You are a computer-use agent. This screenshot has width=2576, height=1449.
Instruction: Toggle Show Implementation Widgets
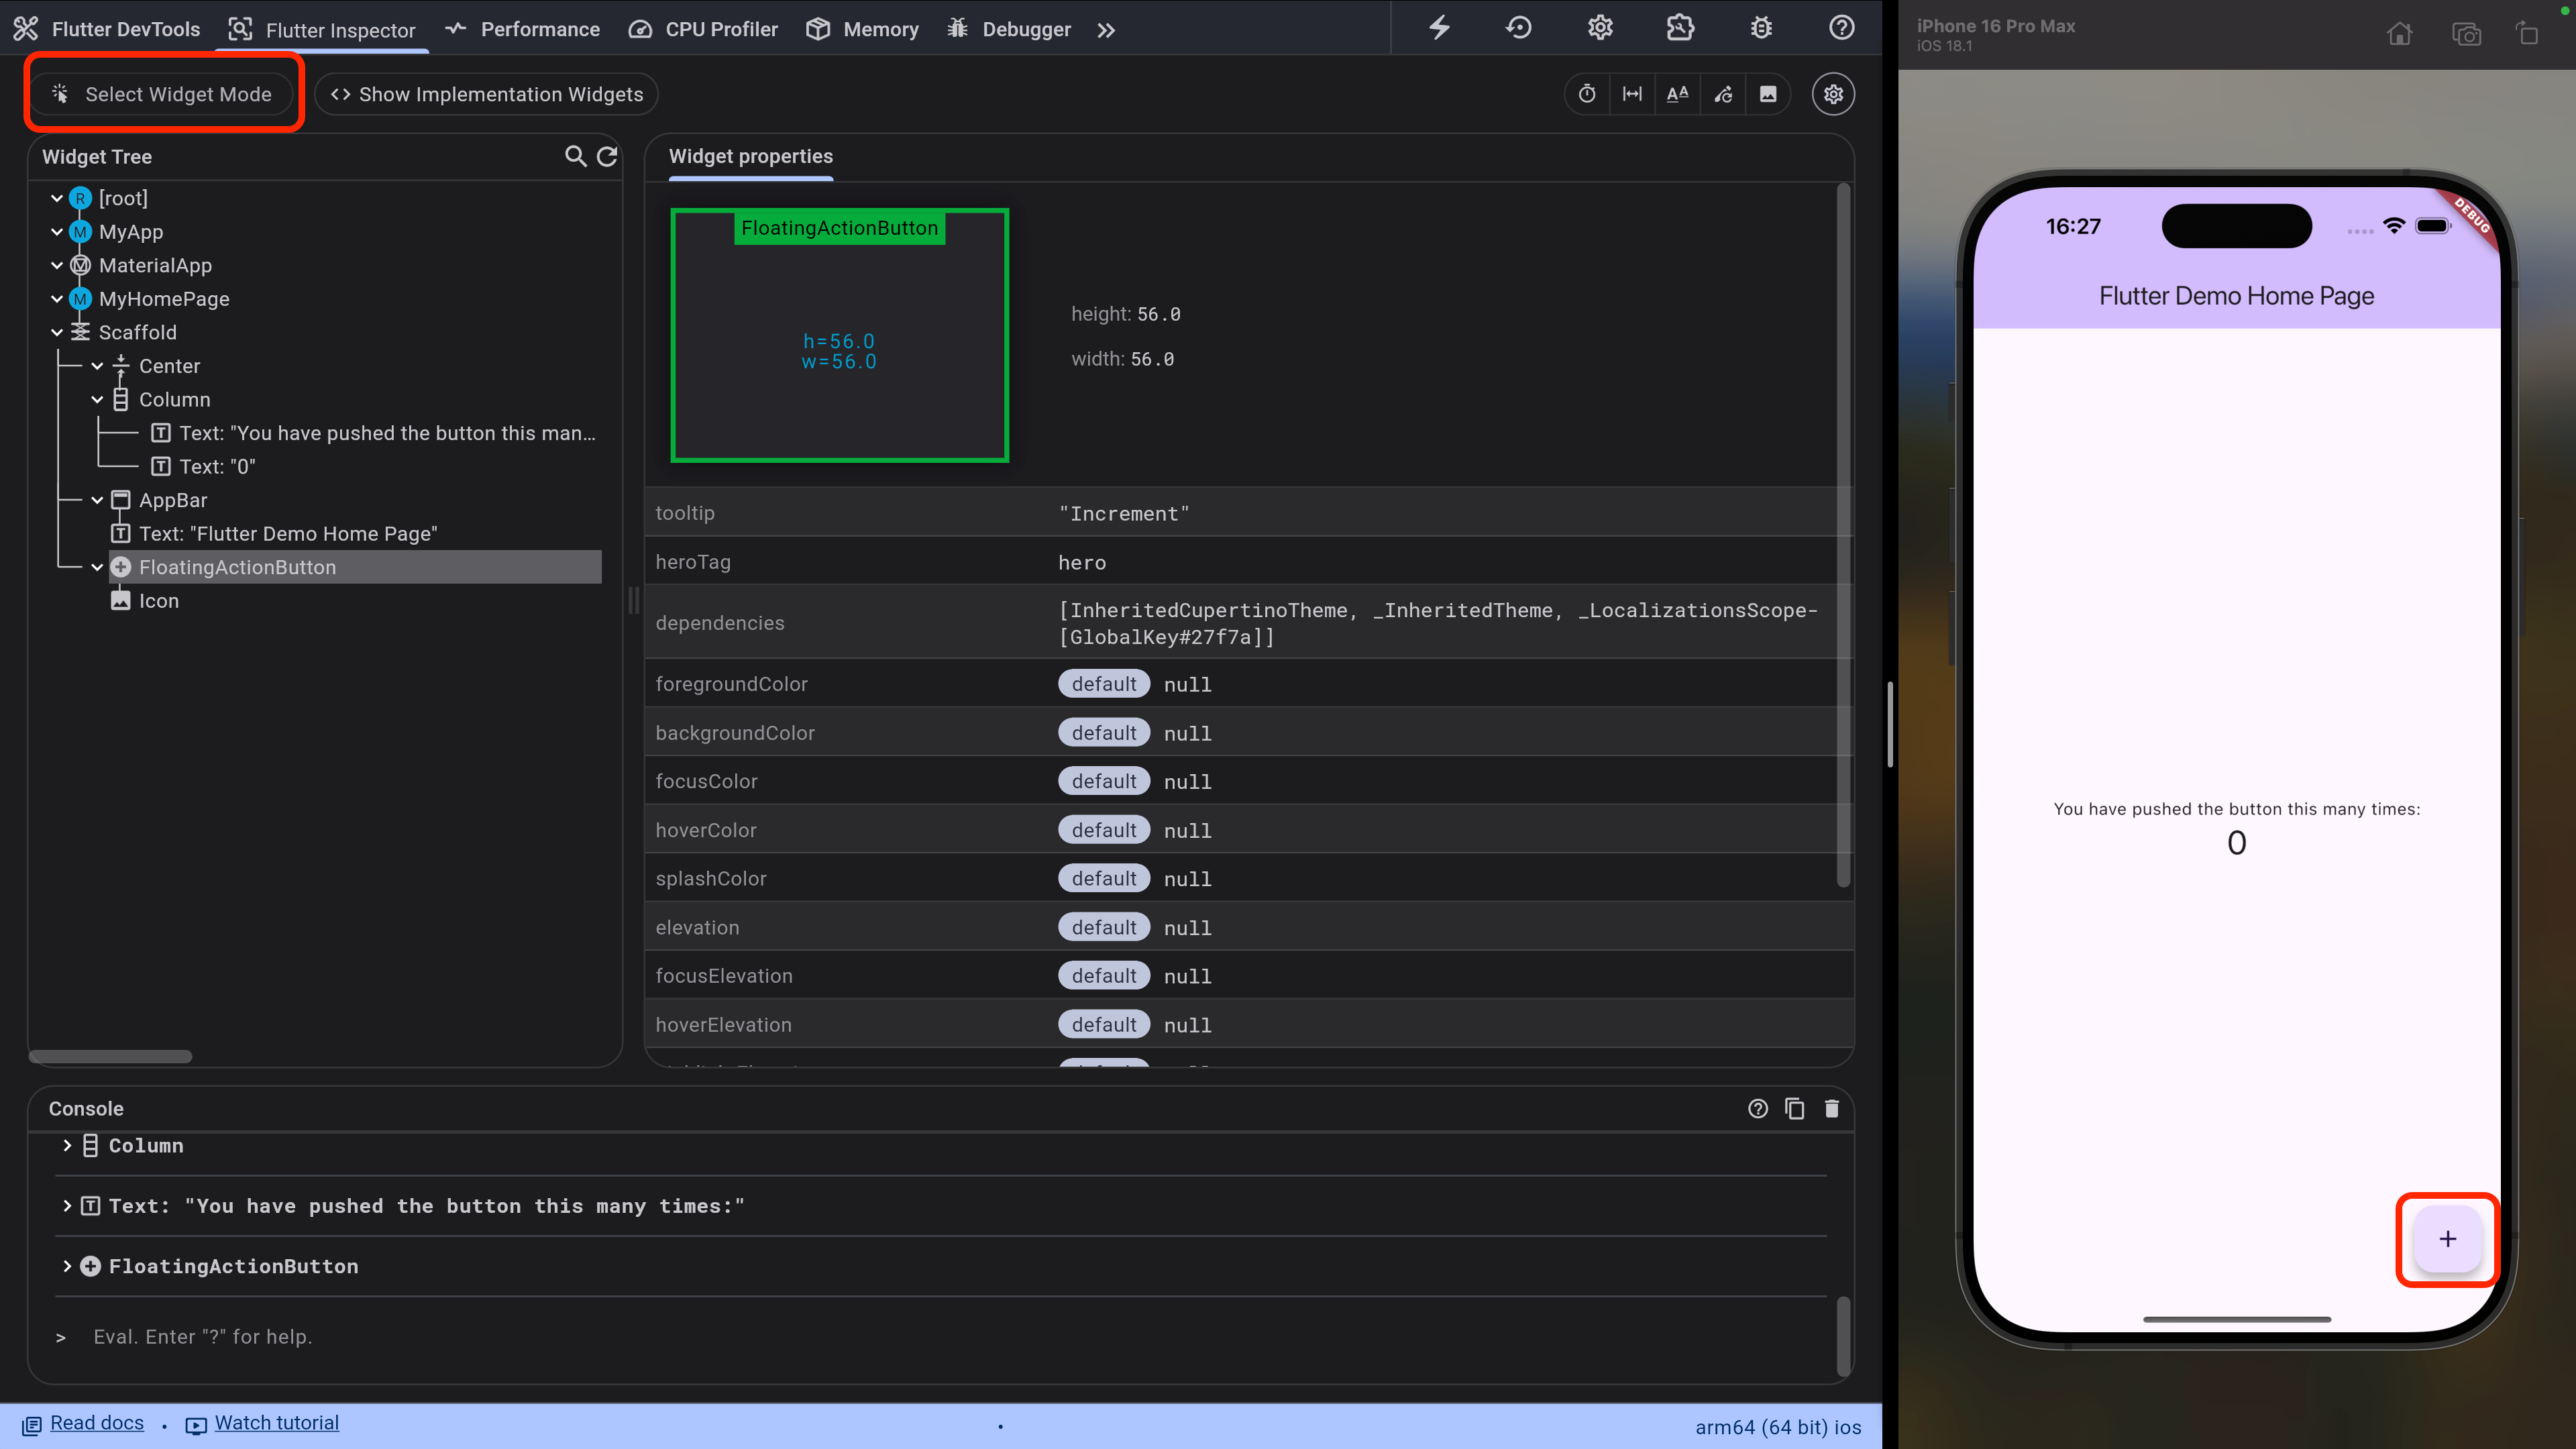pyautogui.click(x=487, y=94)
